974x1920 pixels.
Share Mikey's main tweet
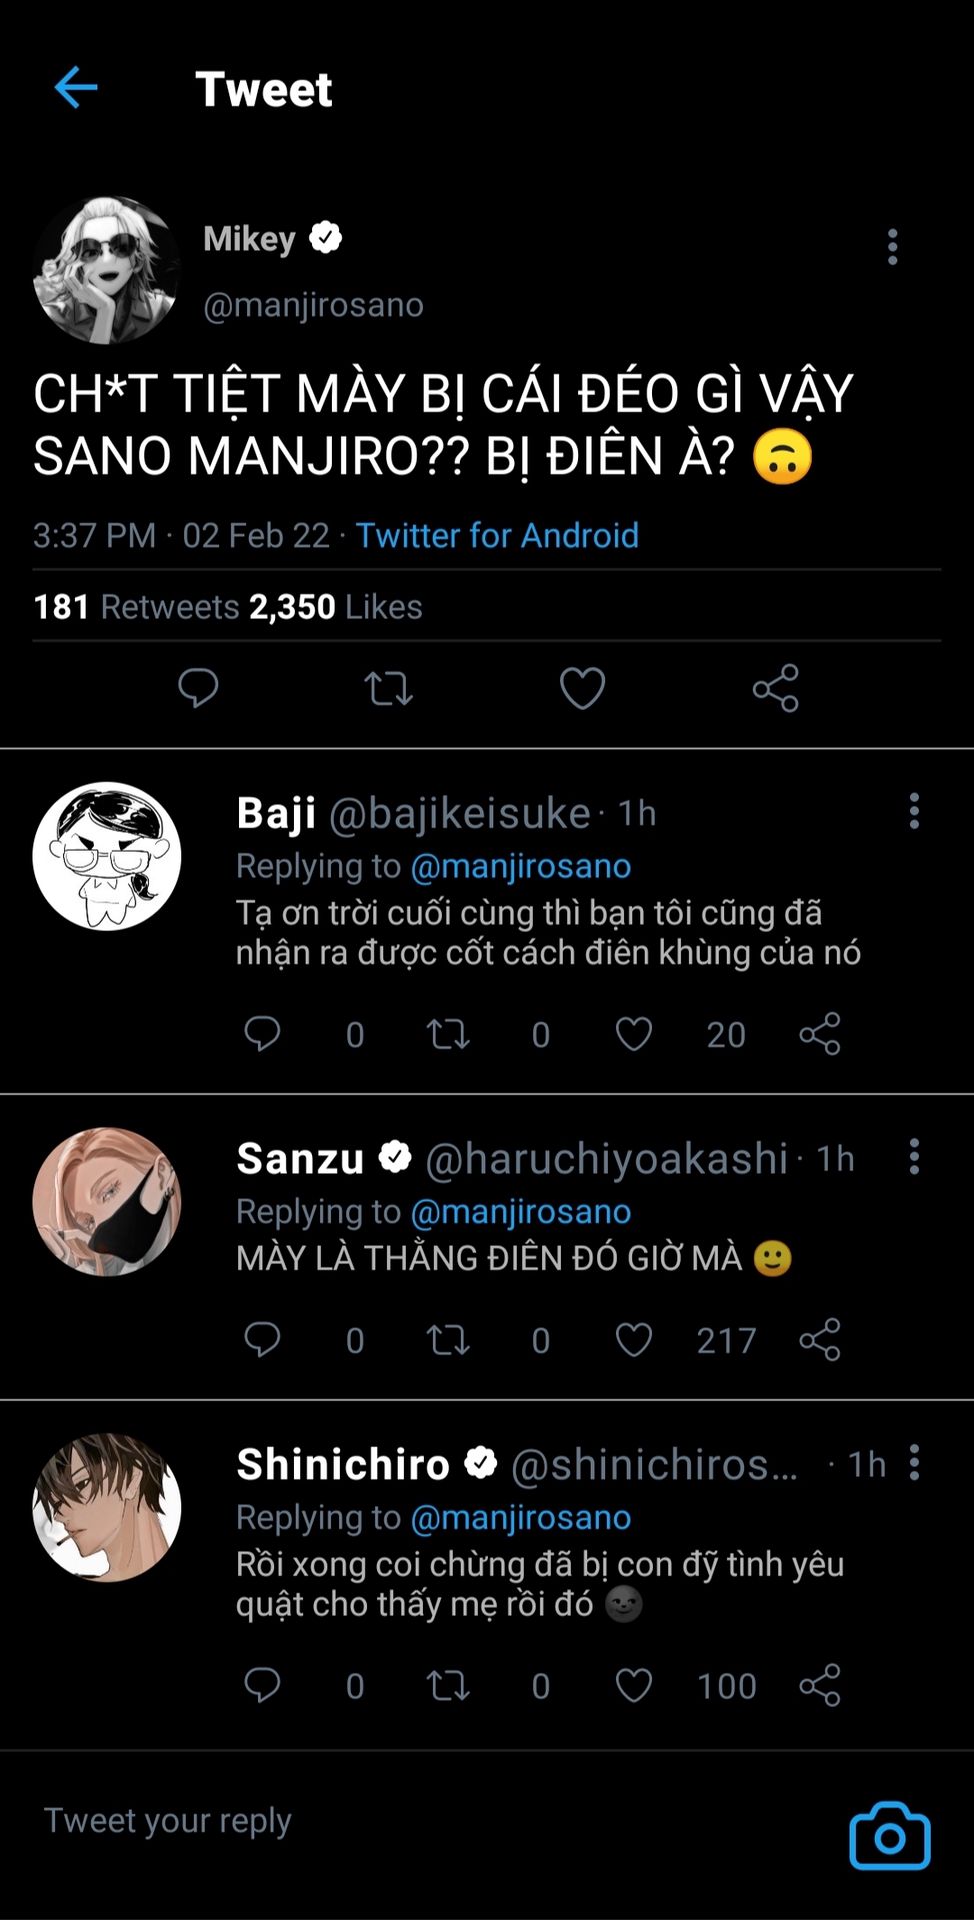pyautogui.click(x=776, y=688)
